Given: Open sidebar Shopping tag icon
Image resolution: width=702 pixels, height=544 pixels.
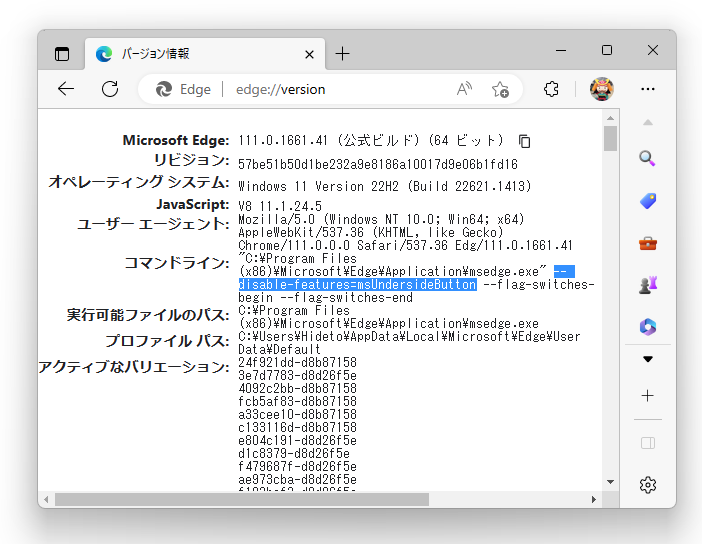Looking at the screenshot, I should coord(648,201).
